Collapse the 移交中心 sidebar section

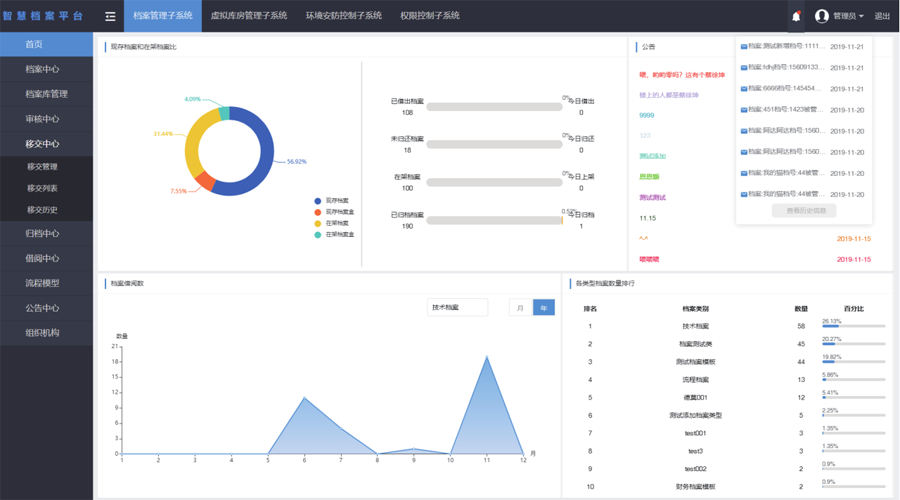pos(46,144)
